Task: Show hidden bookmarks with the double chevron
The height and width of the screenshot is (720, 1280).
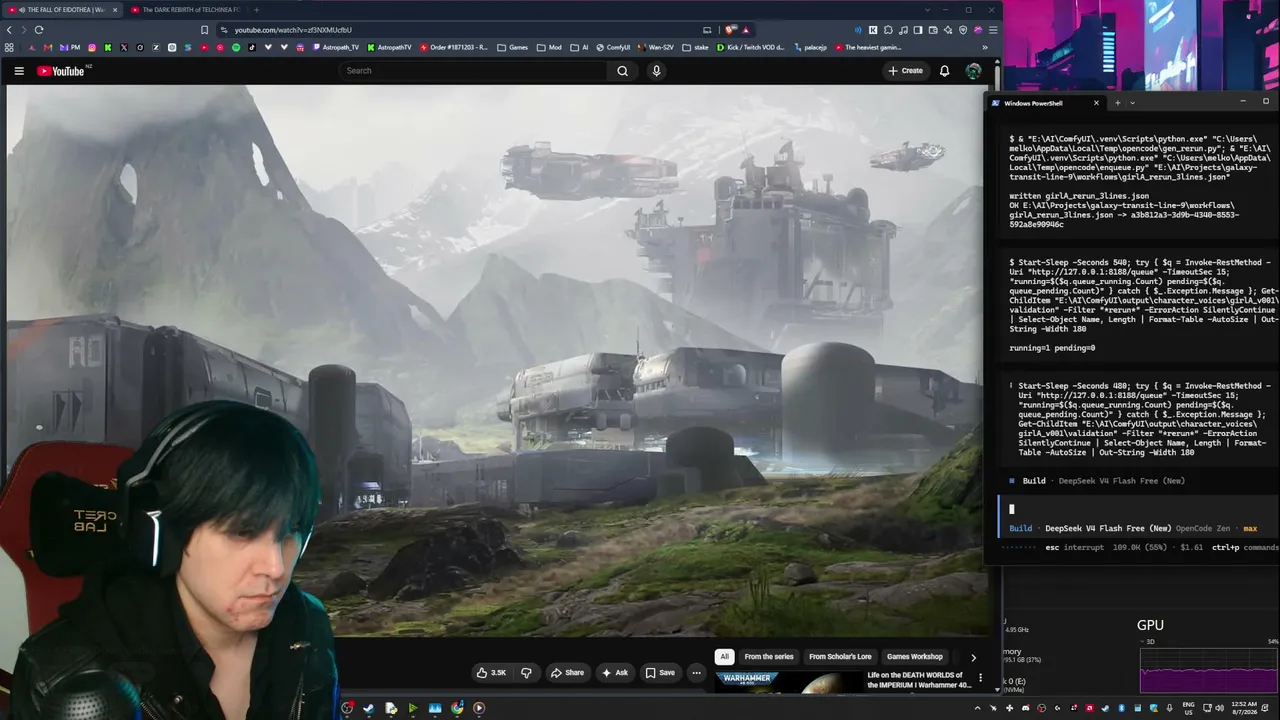Action: coord(985,47)
